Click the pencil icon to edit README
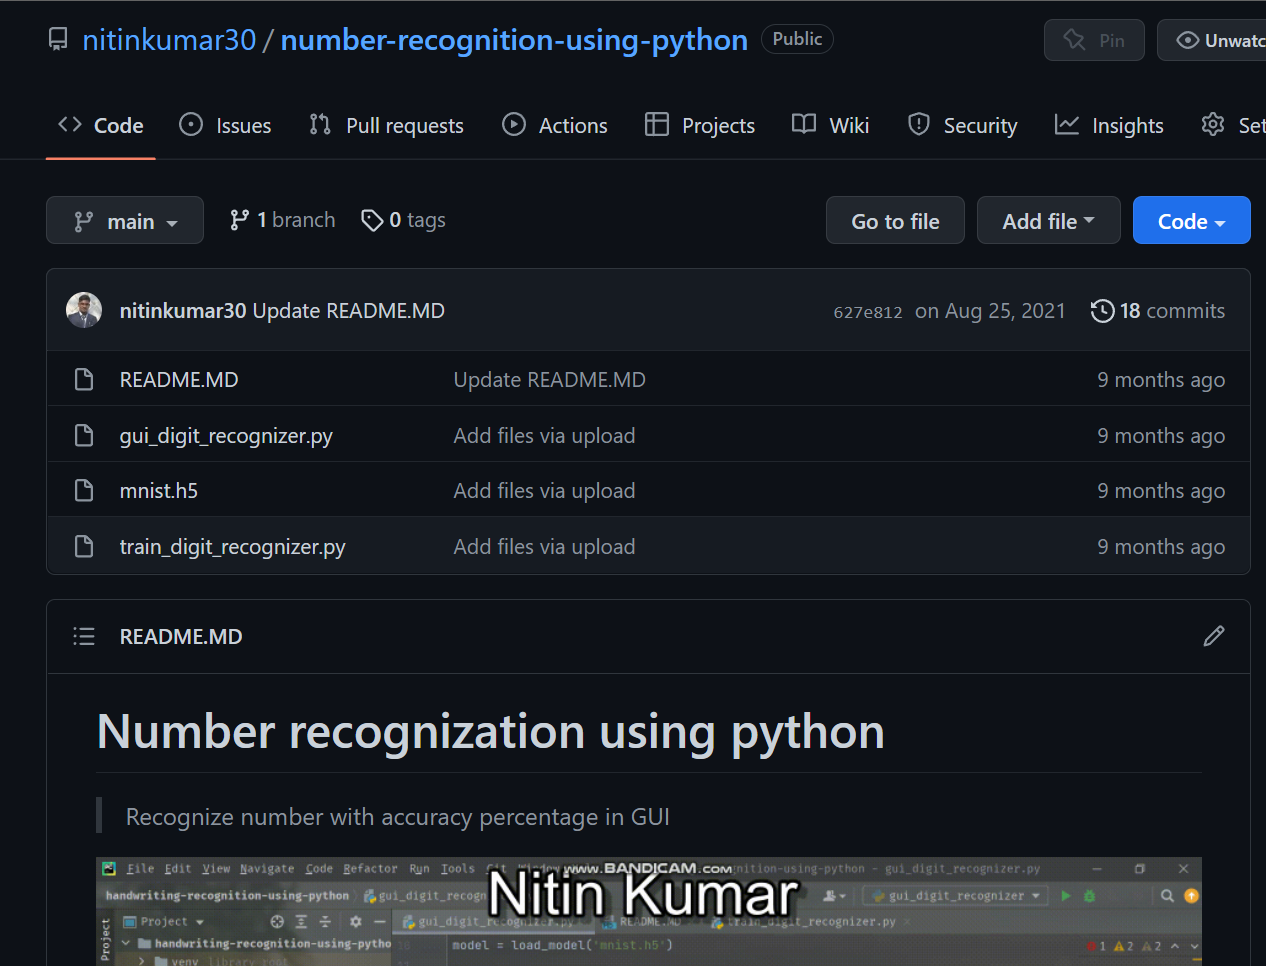The image size is (1266, 966). (1213, 636)
